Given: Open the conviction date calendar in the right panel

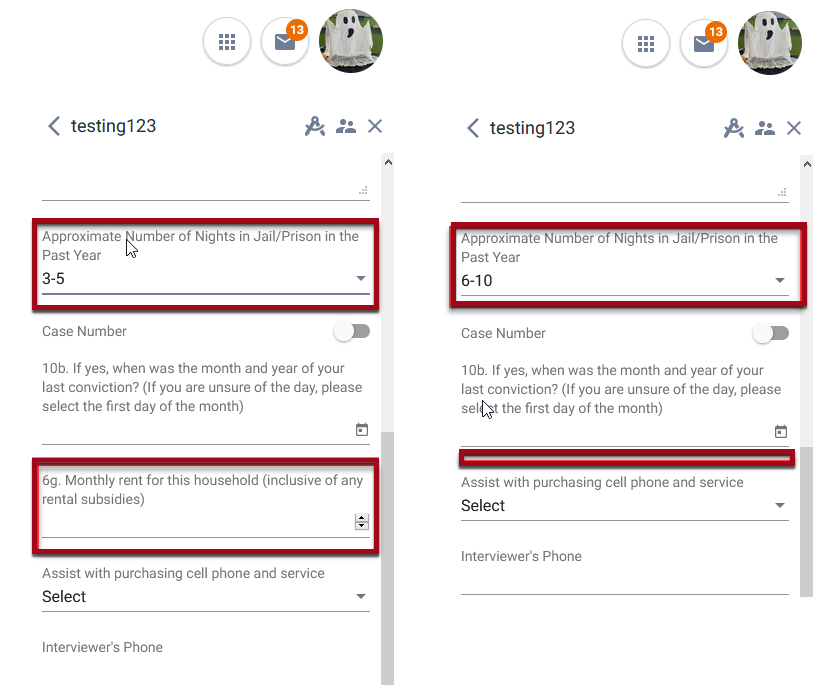Looking at the screenshot, I should pos(781,432).
